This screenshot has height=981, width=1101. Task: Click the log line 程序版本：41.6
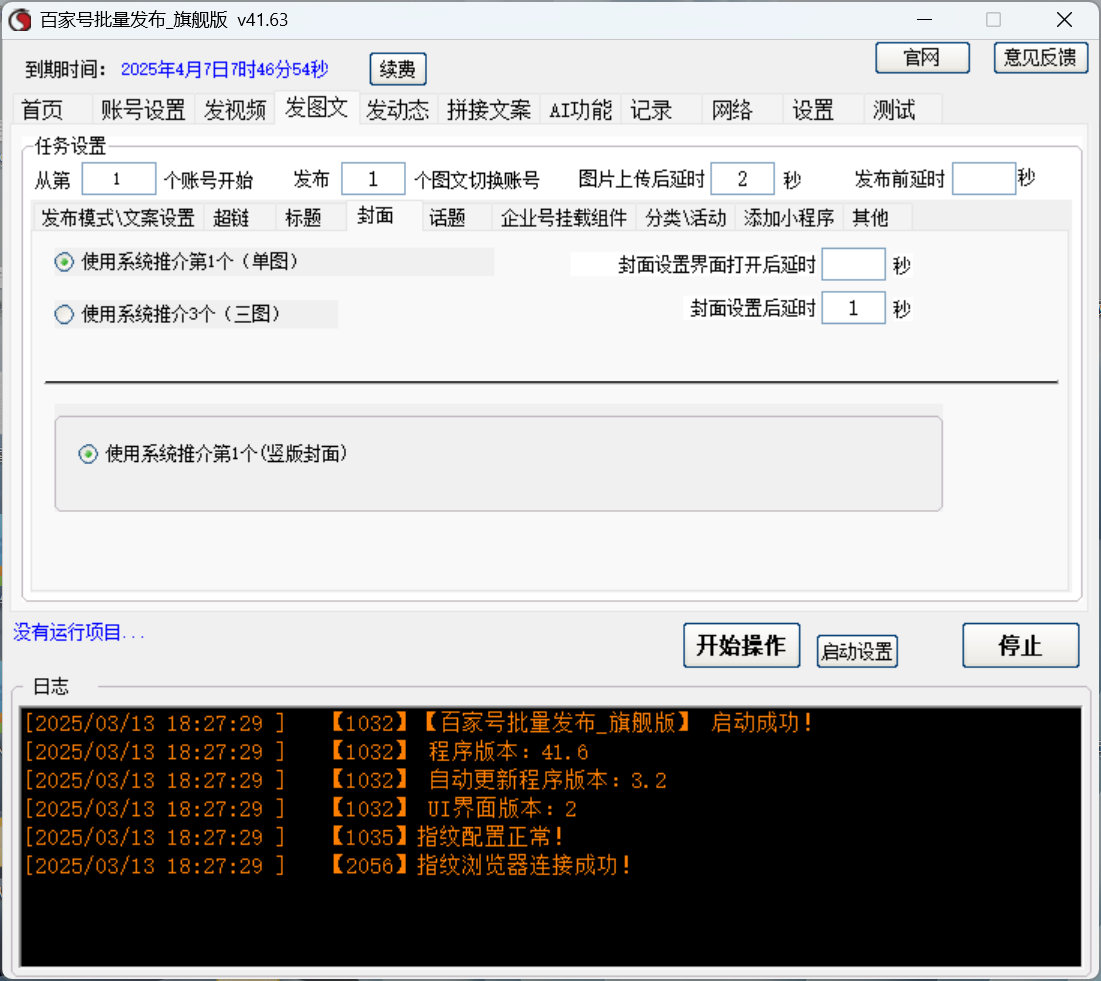click(307, 752)
